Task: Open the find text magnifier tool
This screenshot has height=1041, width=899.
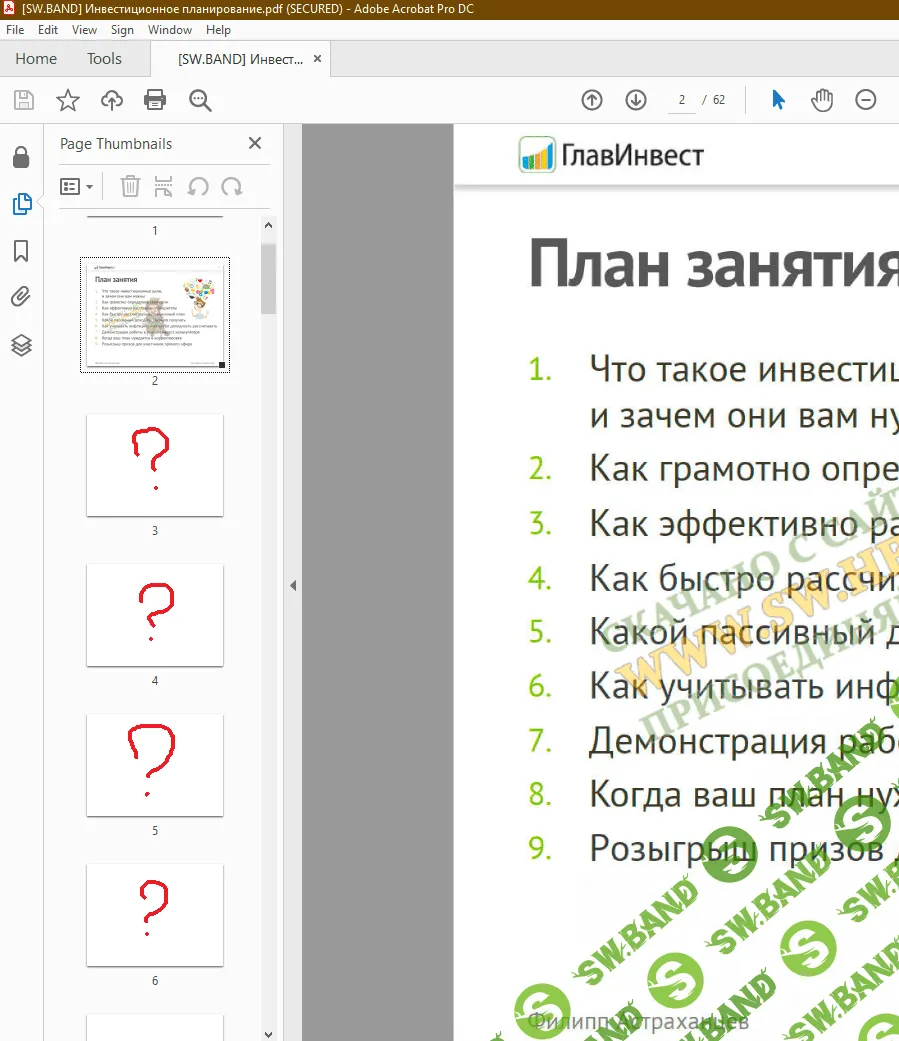Action: tap(200, 100)
